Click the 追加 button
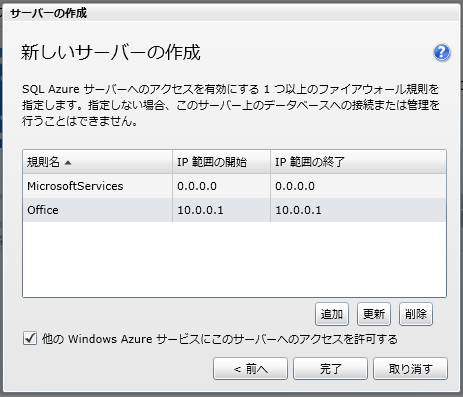This screenshot has width=463, height=397. tap(332, 314)
